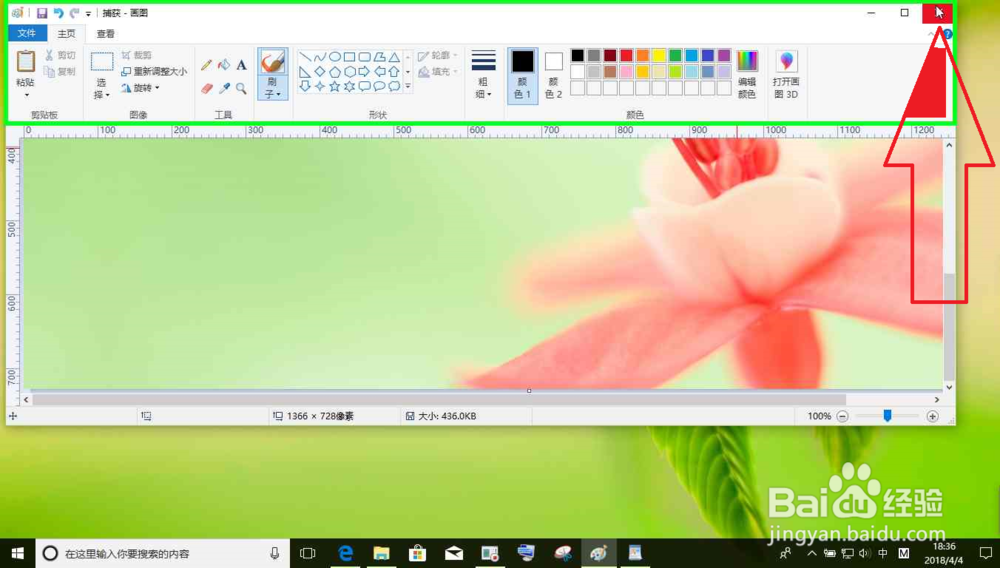Select the six-point star shape

pyautogui.click(x=349, y=86)
